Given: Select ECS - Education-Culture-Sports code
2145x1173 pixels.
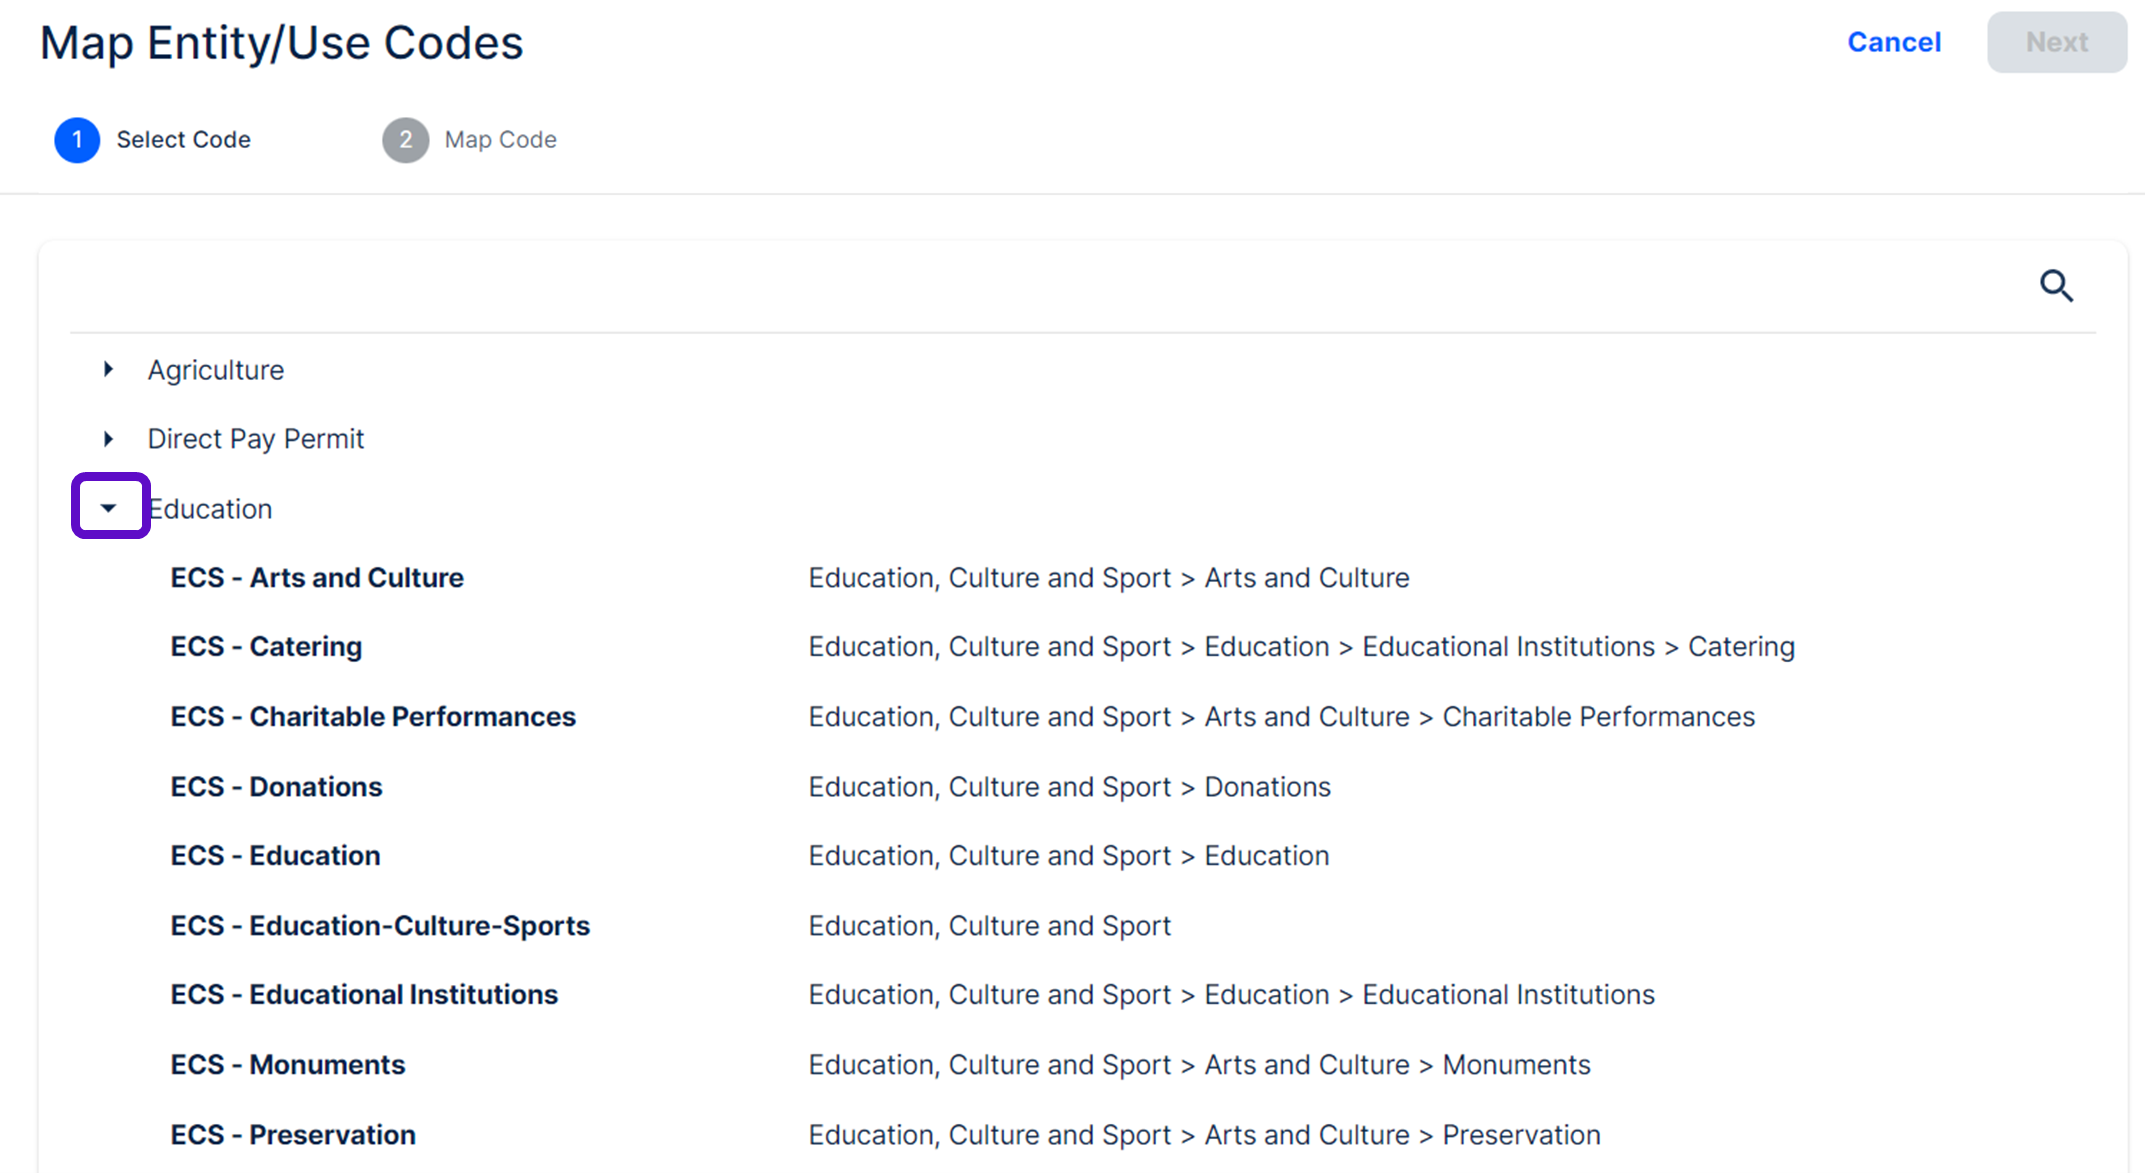Looking at the screenshot, I should click(380, 926).
